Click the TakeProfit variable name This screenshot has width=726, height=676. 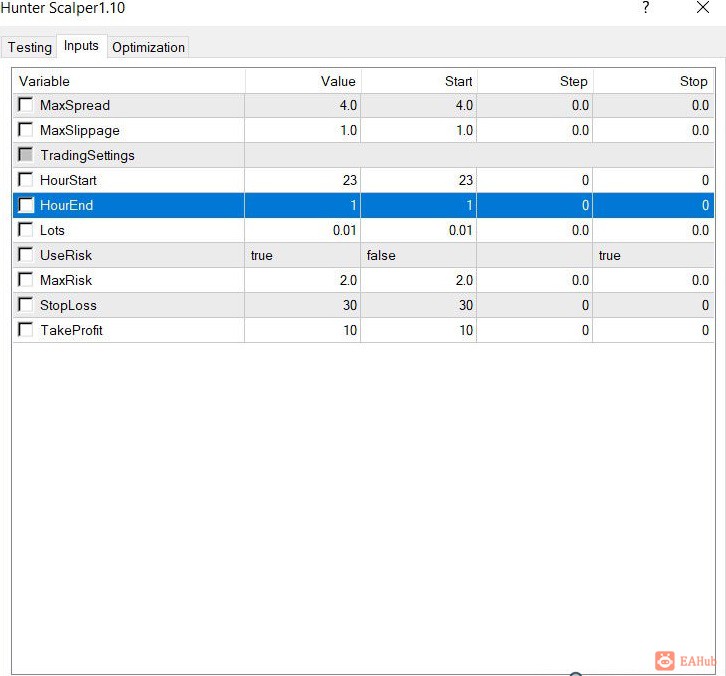71,330
